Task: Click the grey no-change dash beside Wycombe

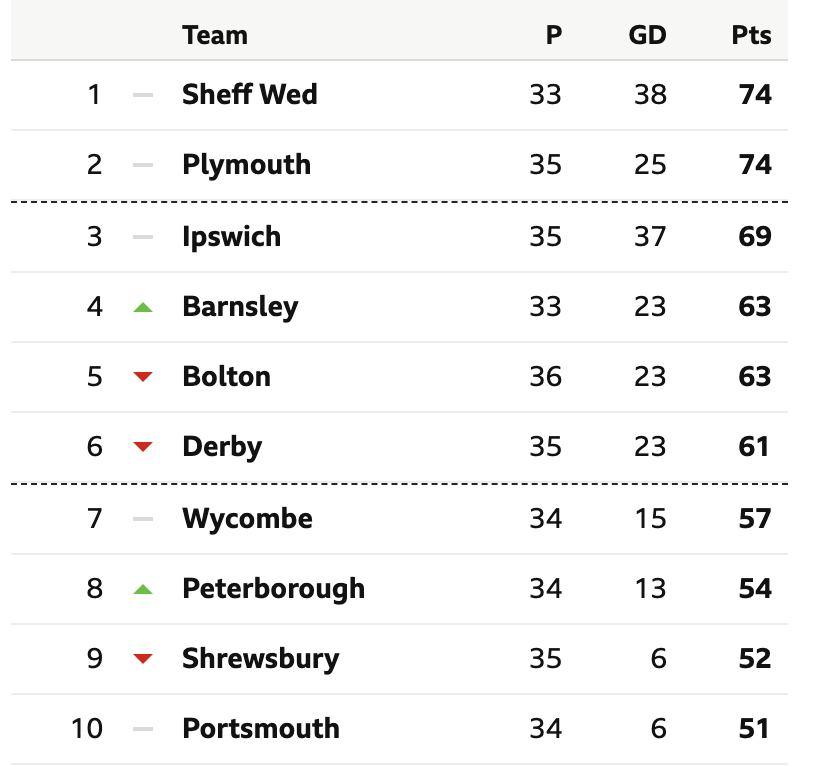Action: click(x=143, y=519)
